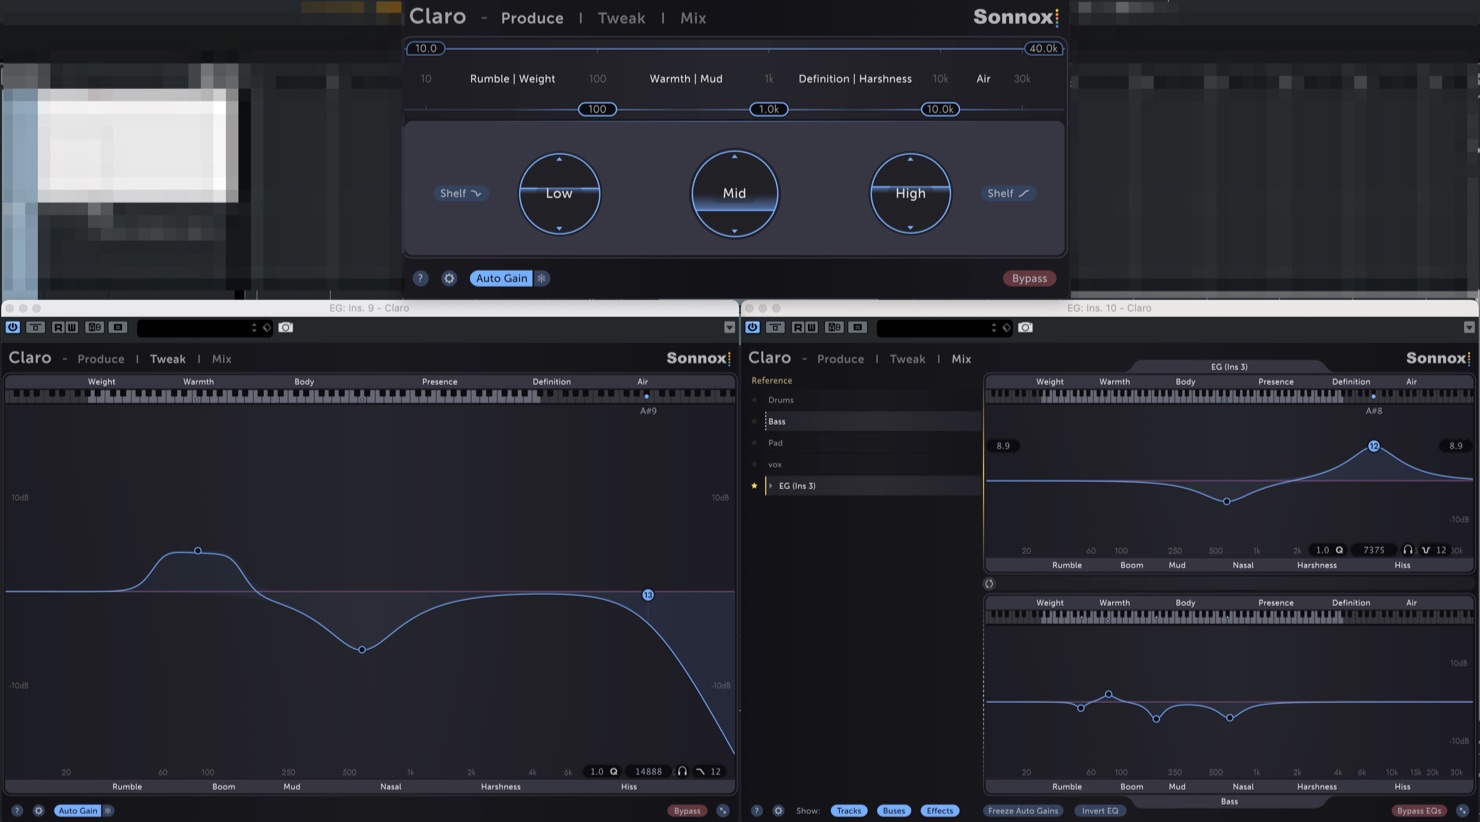Screen dimensions: 1480x822
Task: Disable Auto Gain in the Produce view
Action: tap(501, 278)
